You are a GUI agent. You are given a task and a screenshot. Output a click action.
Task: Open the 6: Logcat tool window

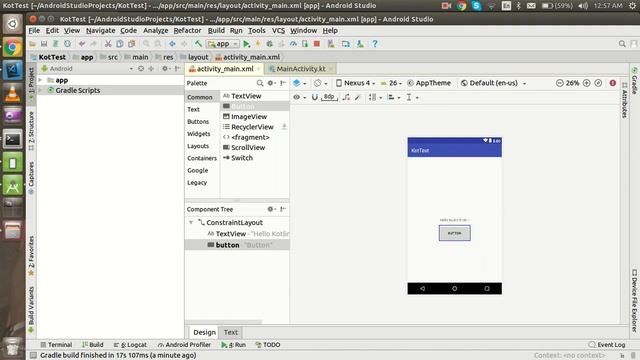130,345
